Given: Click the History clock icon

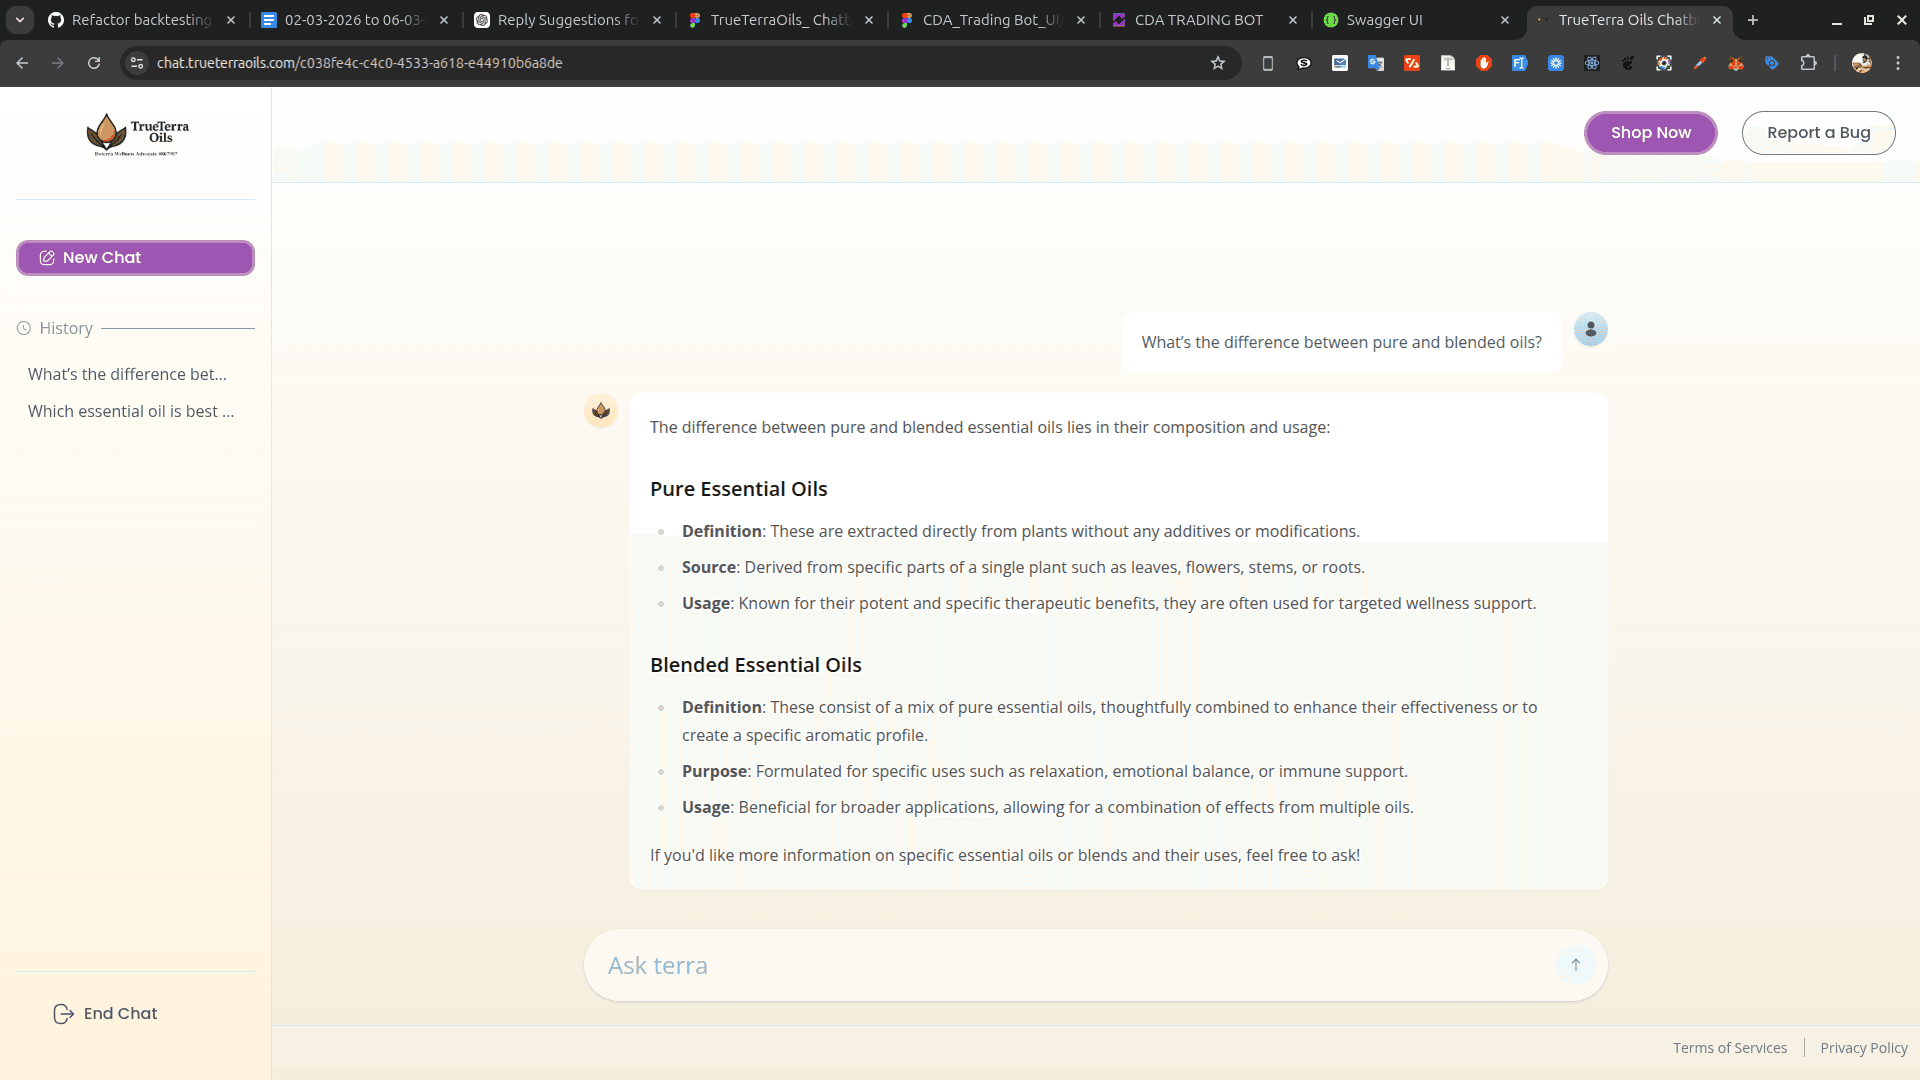Looking at the screenshot, I should tap(22, 327).
